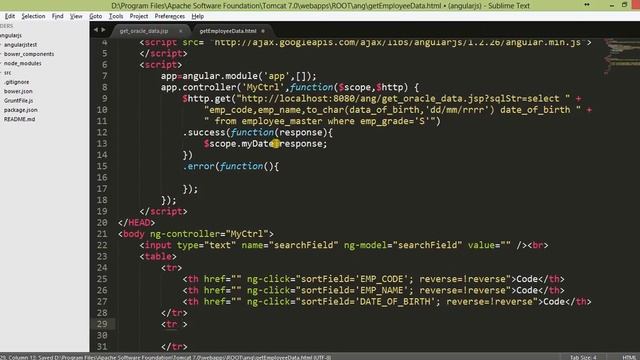Open the .gitignore file

(x=17, y=82)
